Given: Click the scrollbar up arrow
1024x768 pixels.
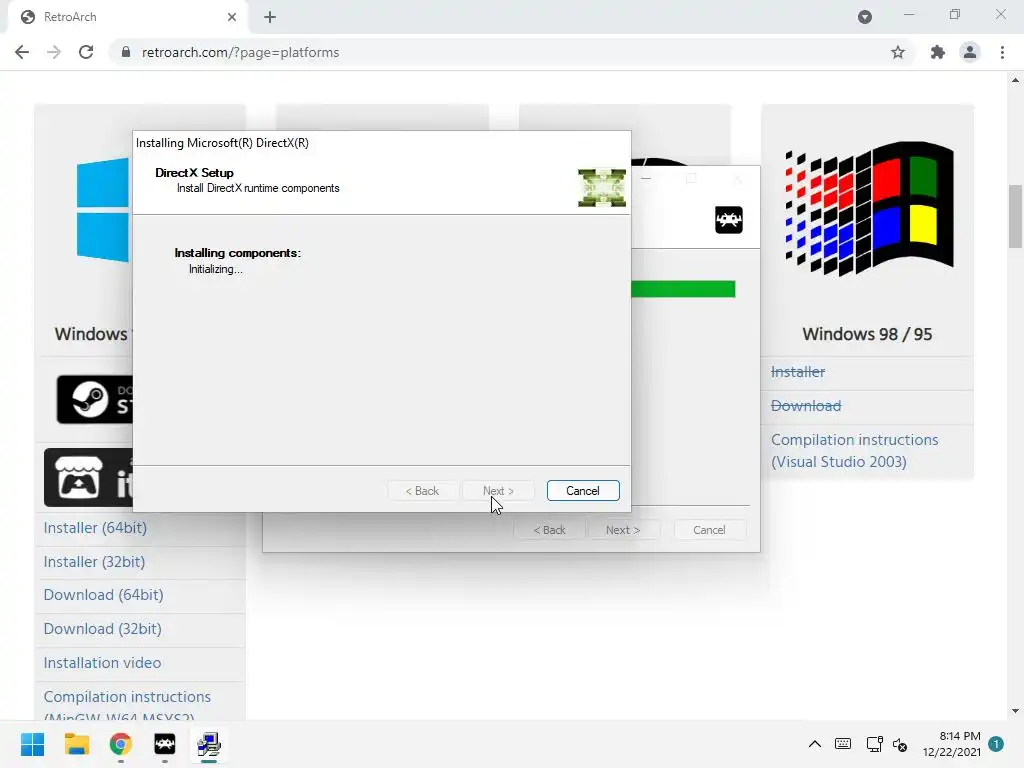Looking at the screenshot, I should [1015, 80].
